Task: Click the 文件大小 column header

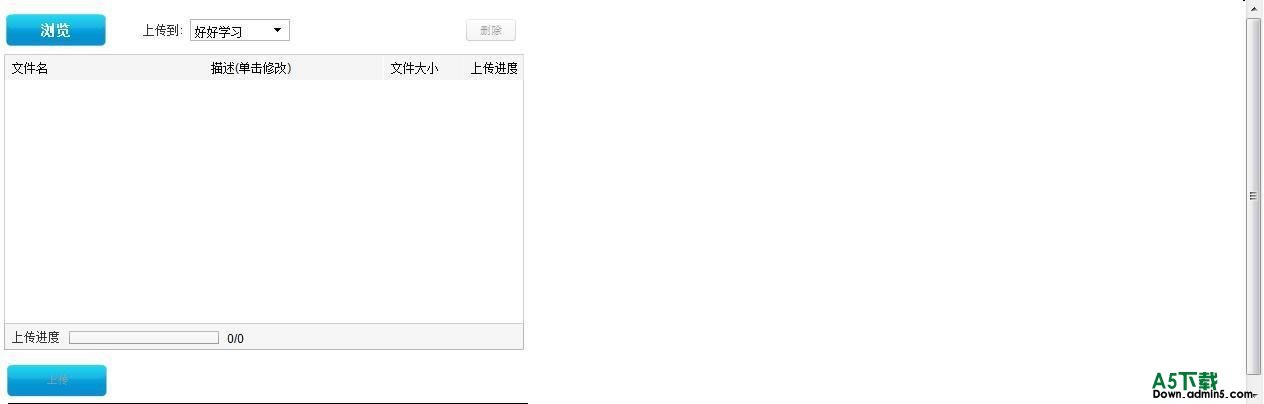Action: (x=414, y=68)
